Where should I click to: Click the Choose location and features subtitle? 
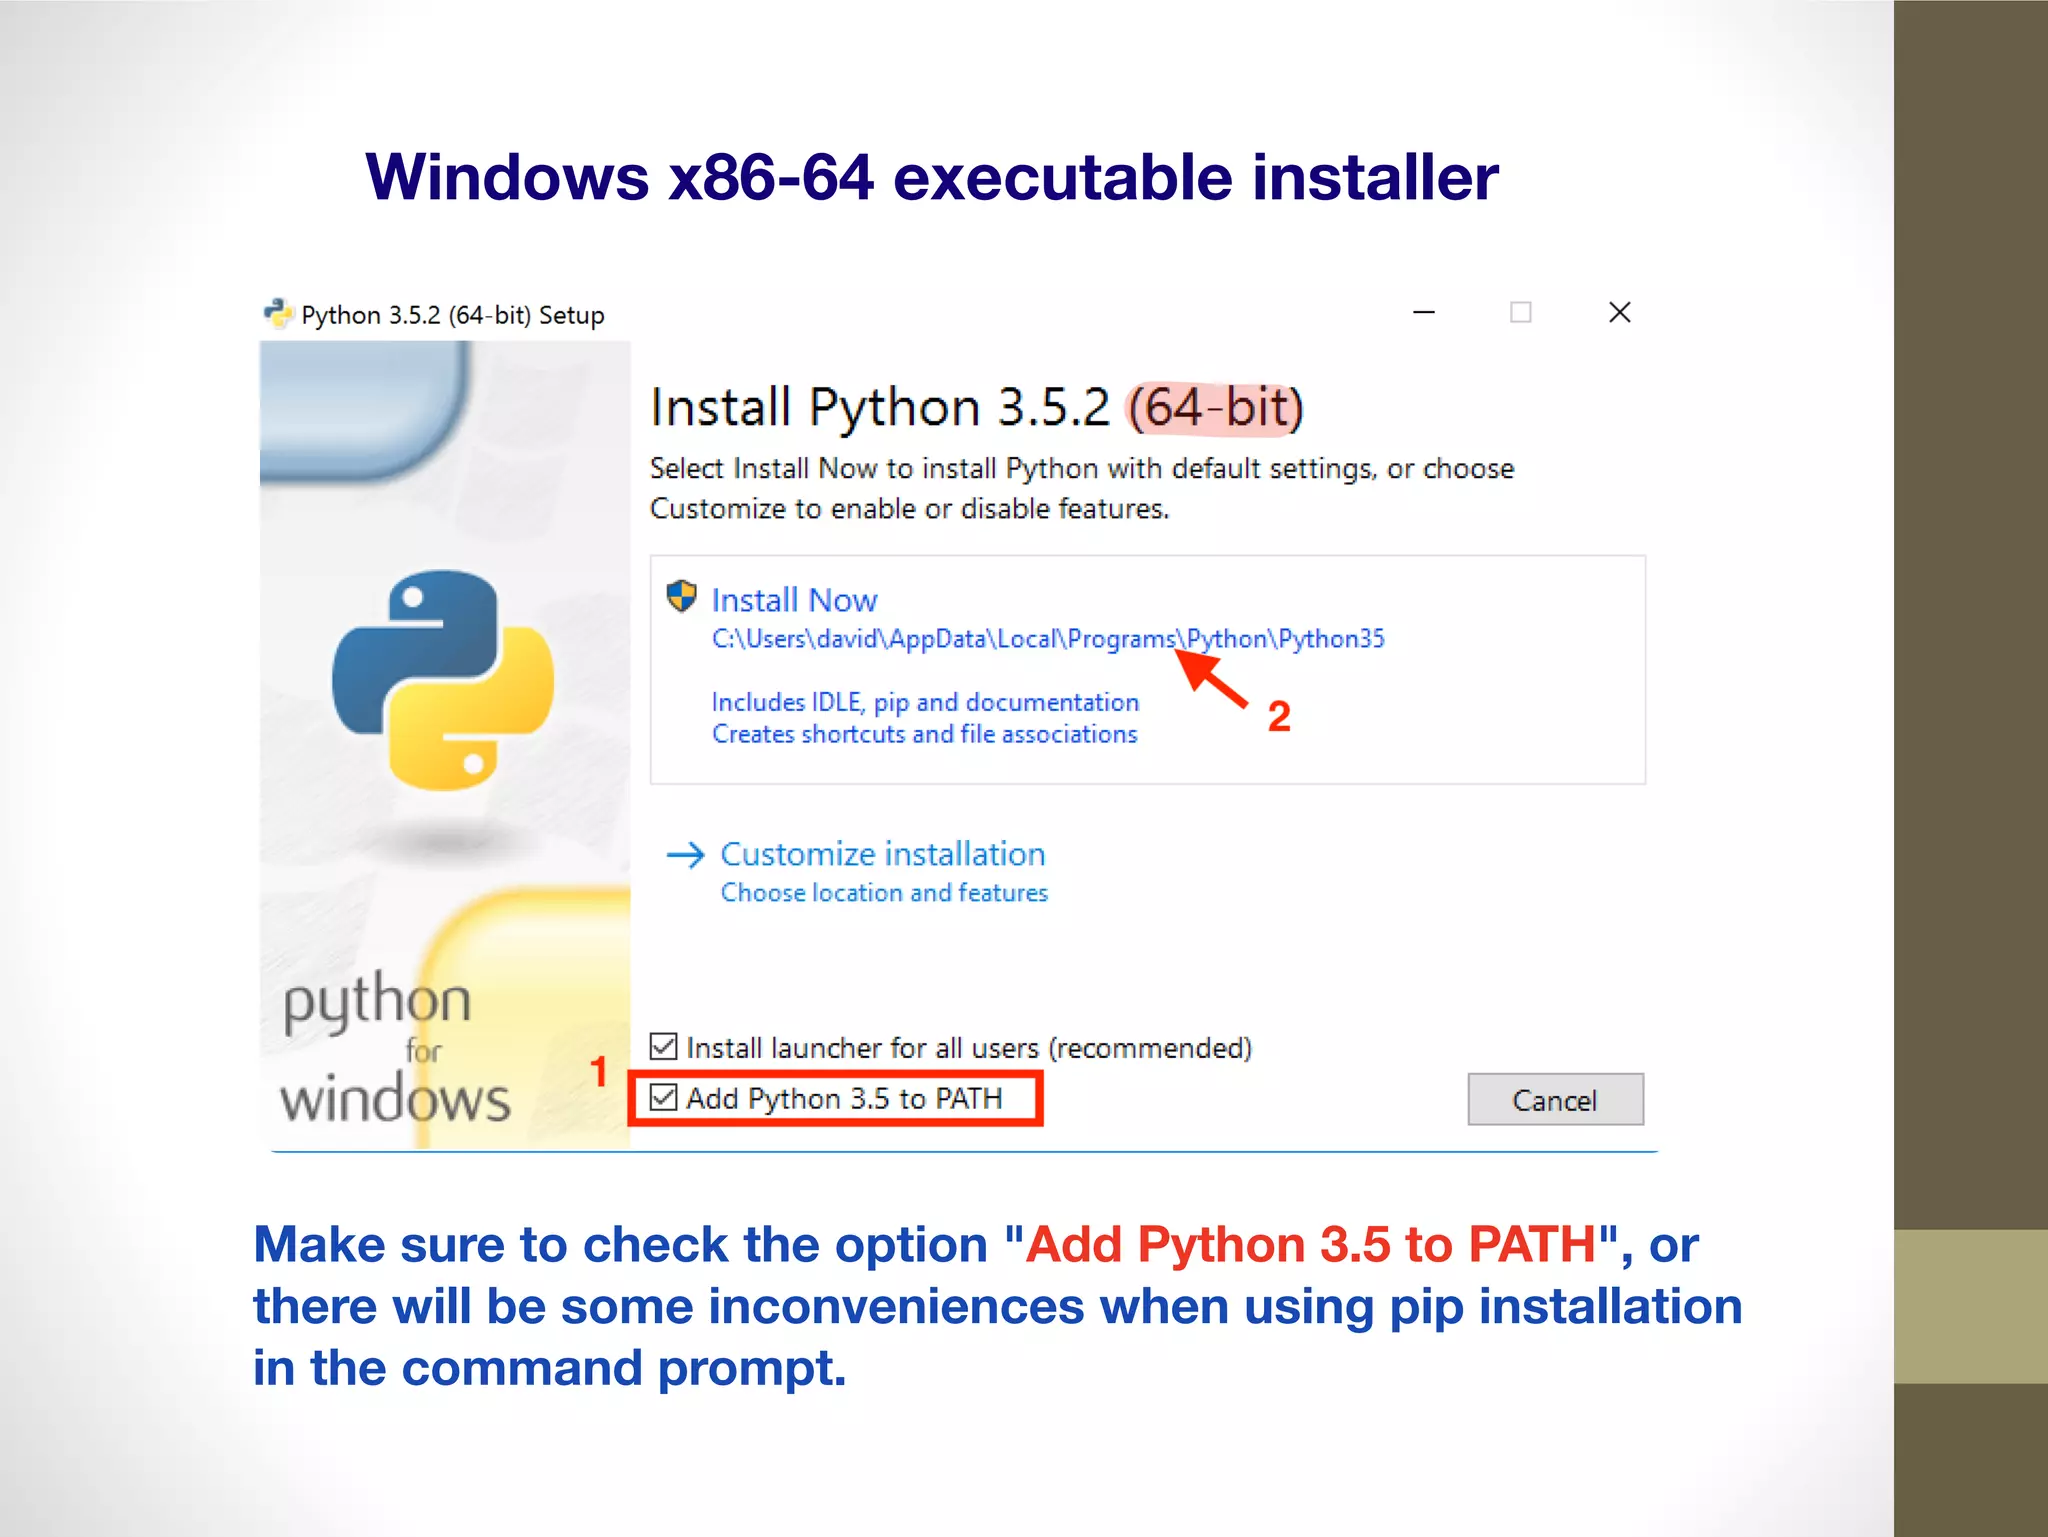(884, 893)
